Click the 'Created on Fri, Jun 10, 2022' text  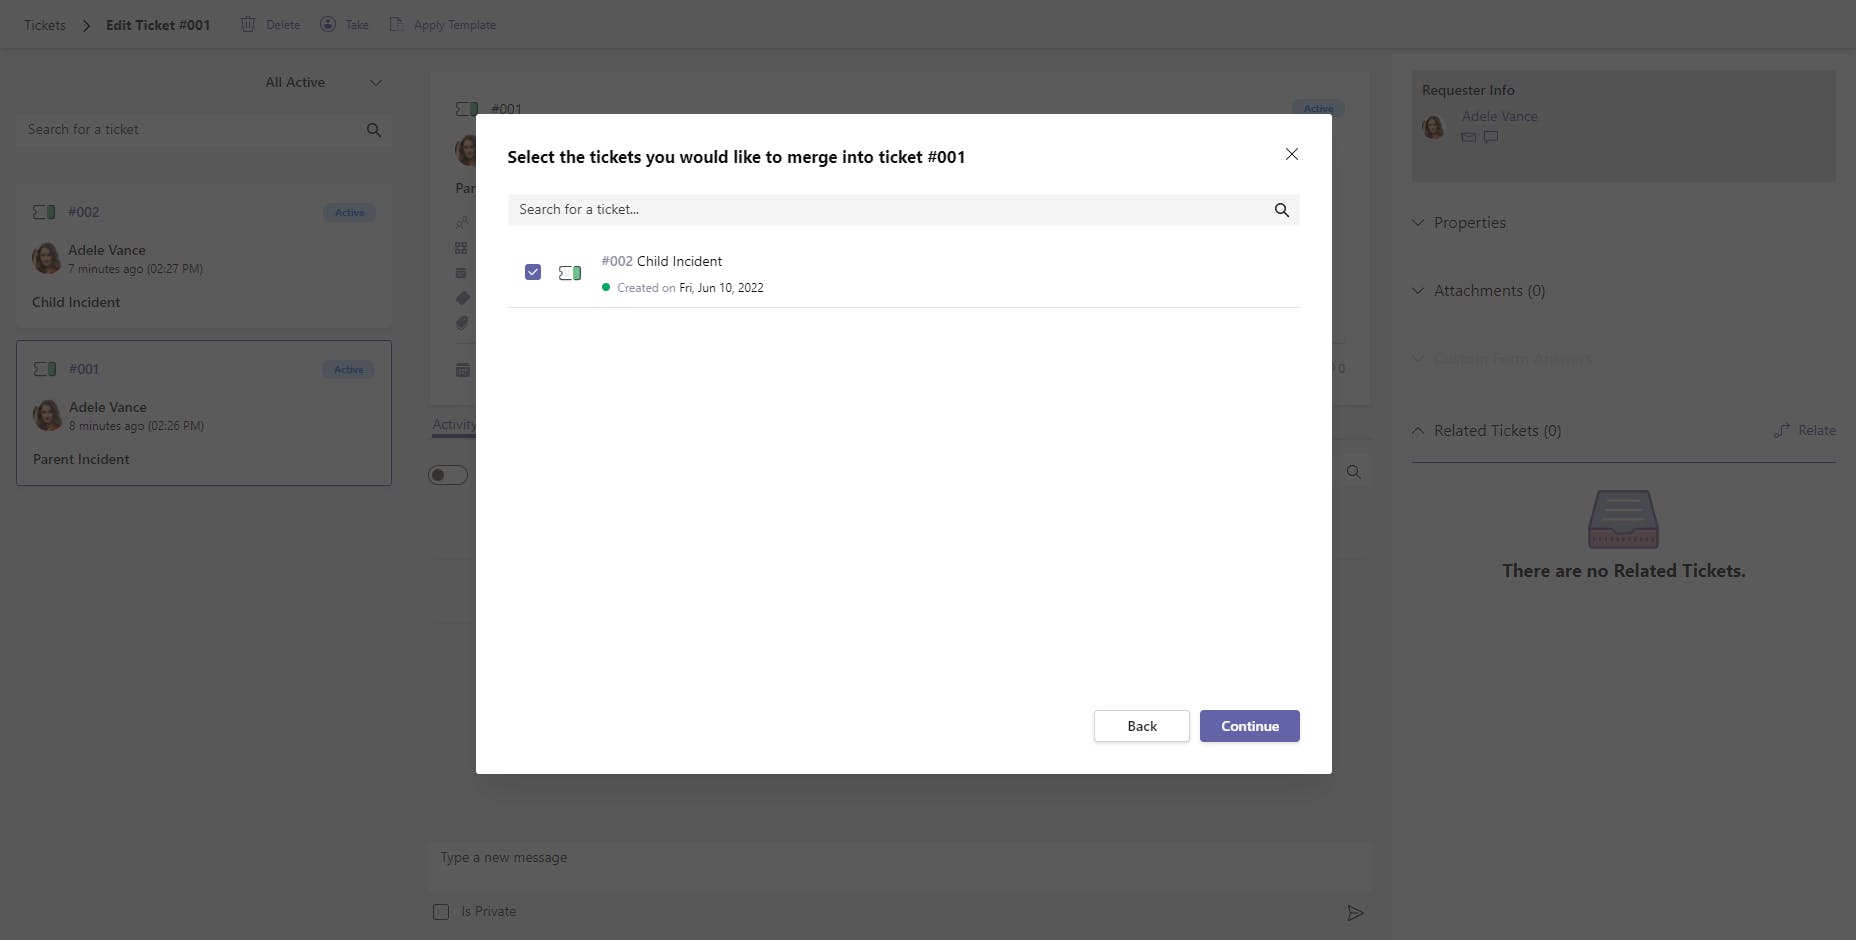coord(690,288)
